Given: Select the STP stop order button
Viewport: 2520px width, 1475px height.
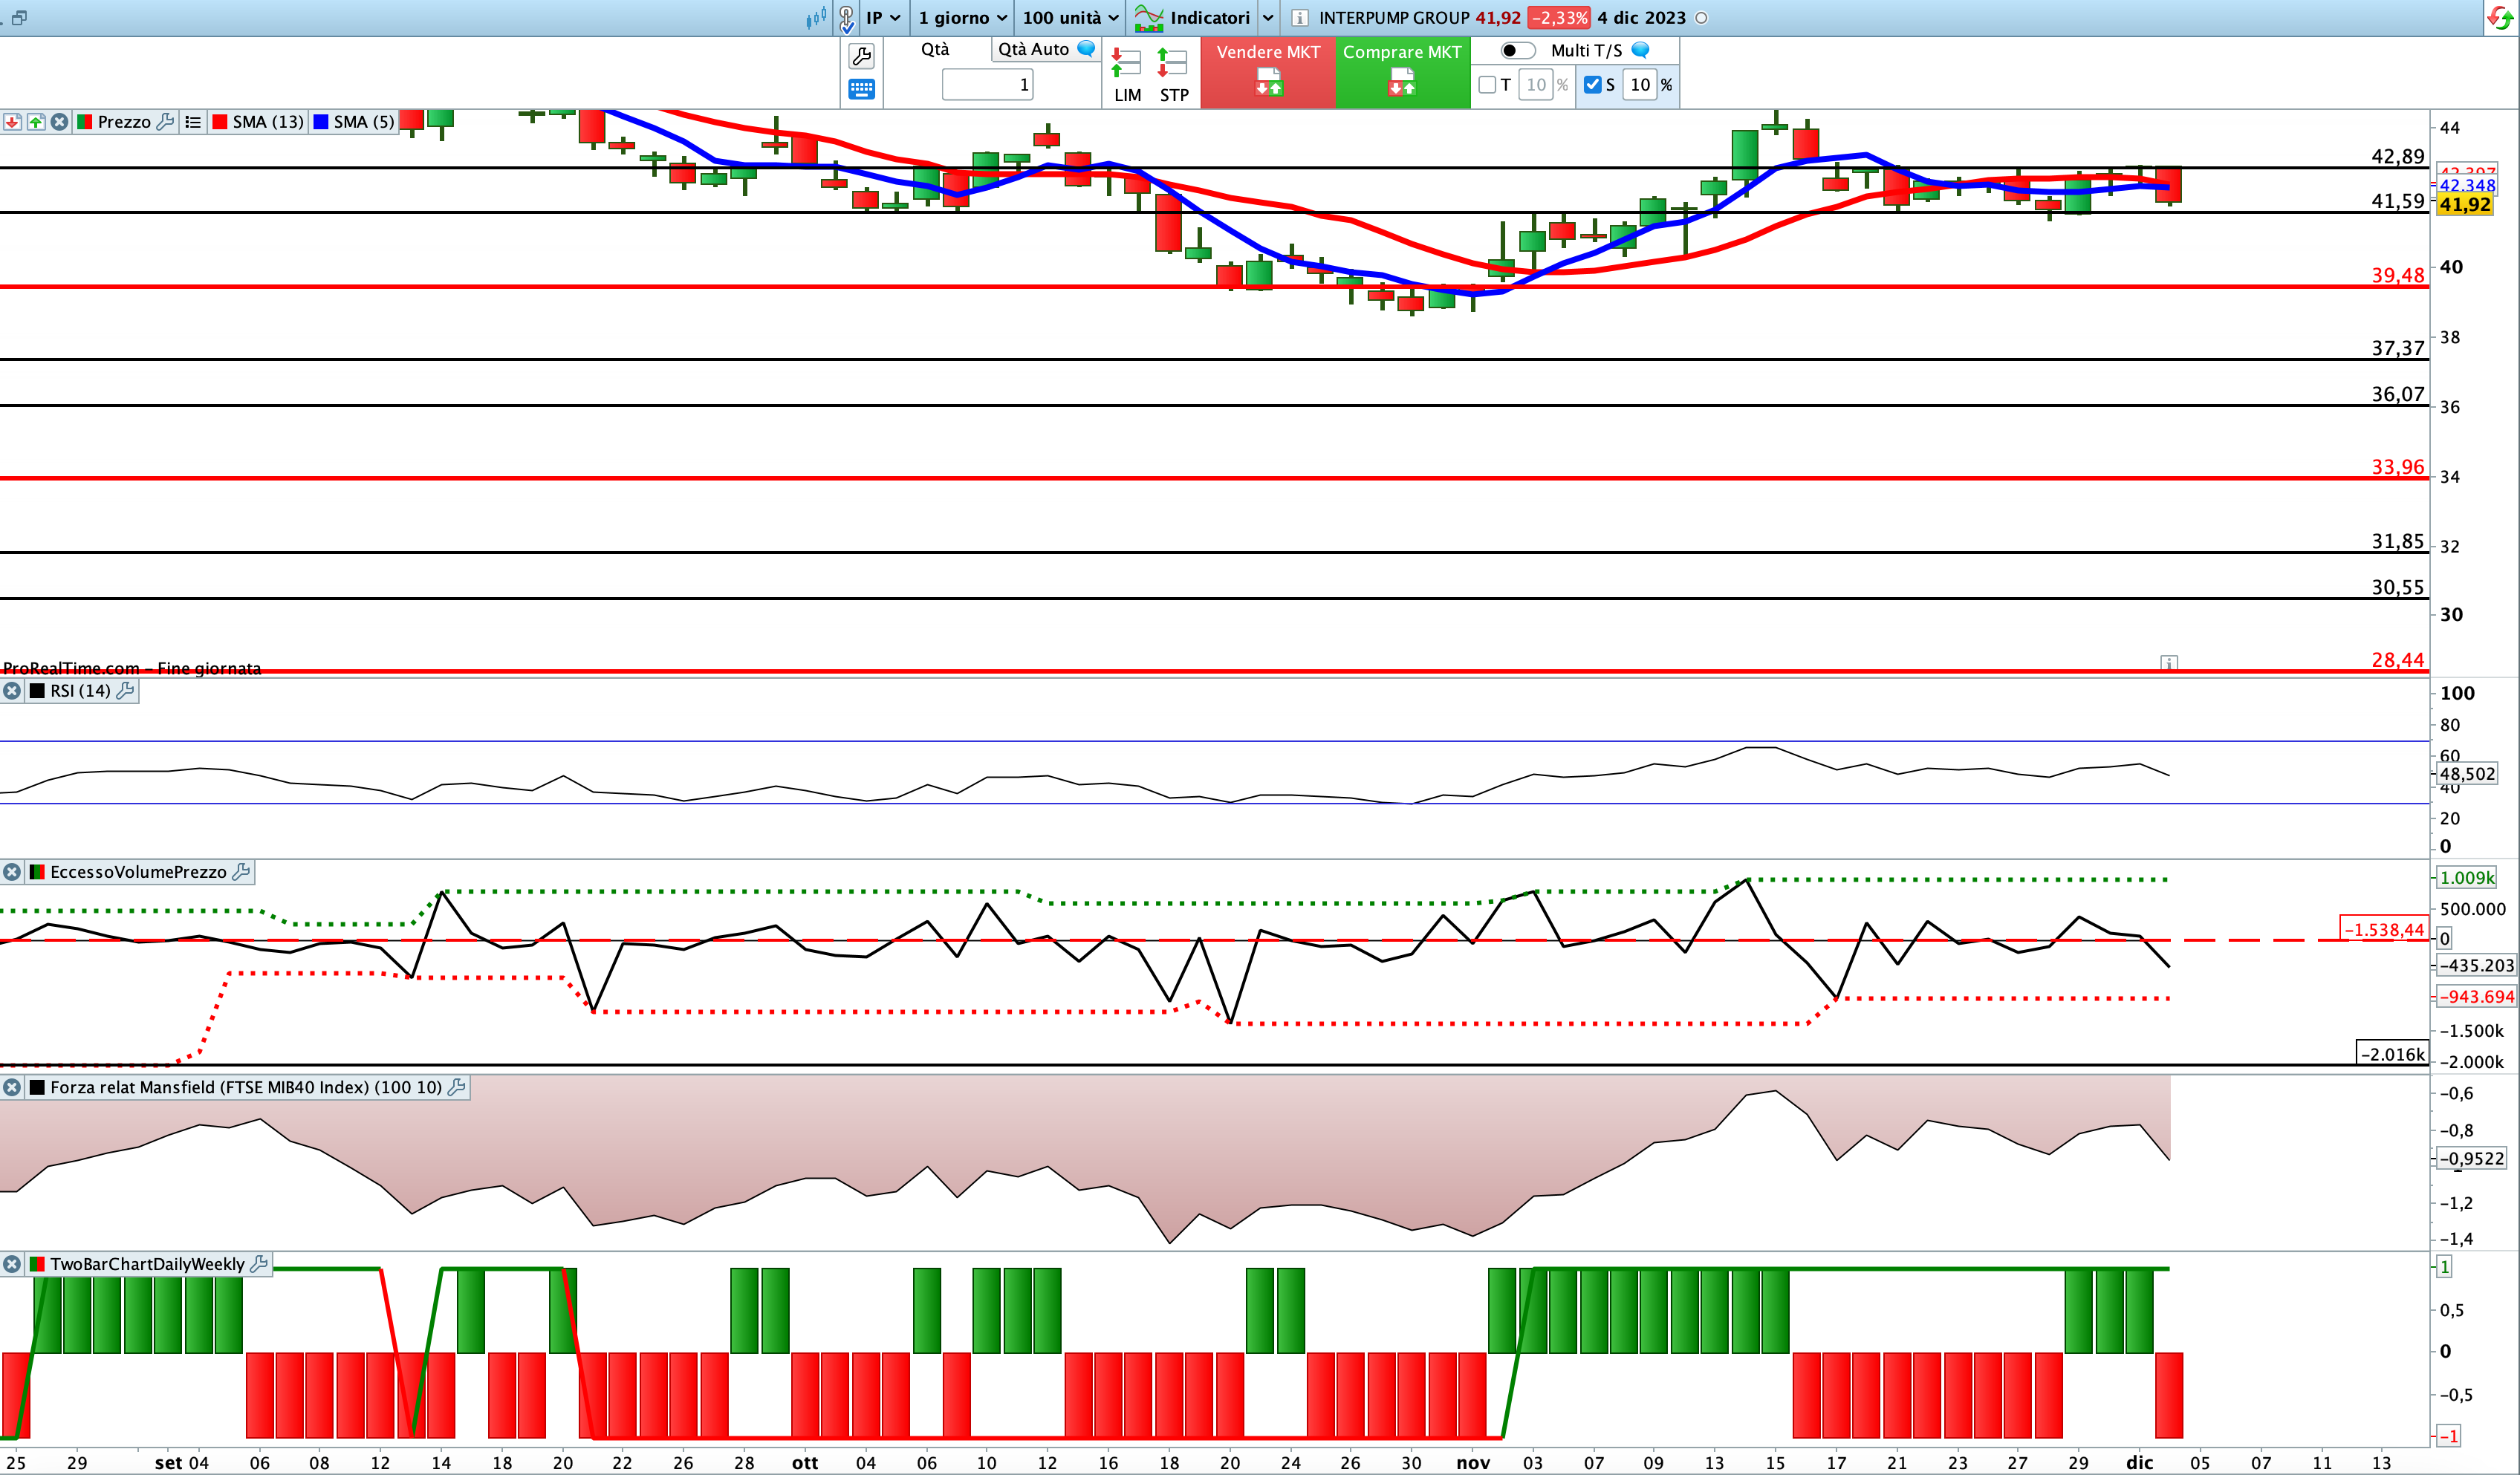Looking at the screenshot, I should point(1173,75).
